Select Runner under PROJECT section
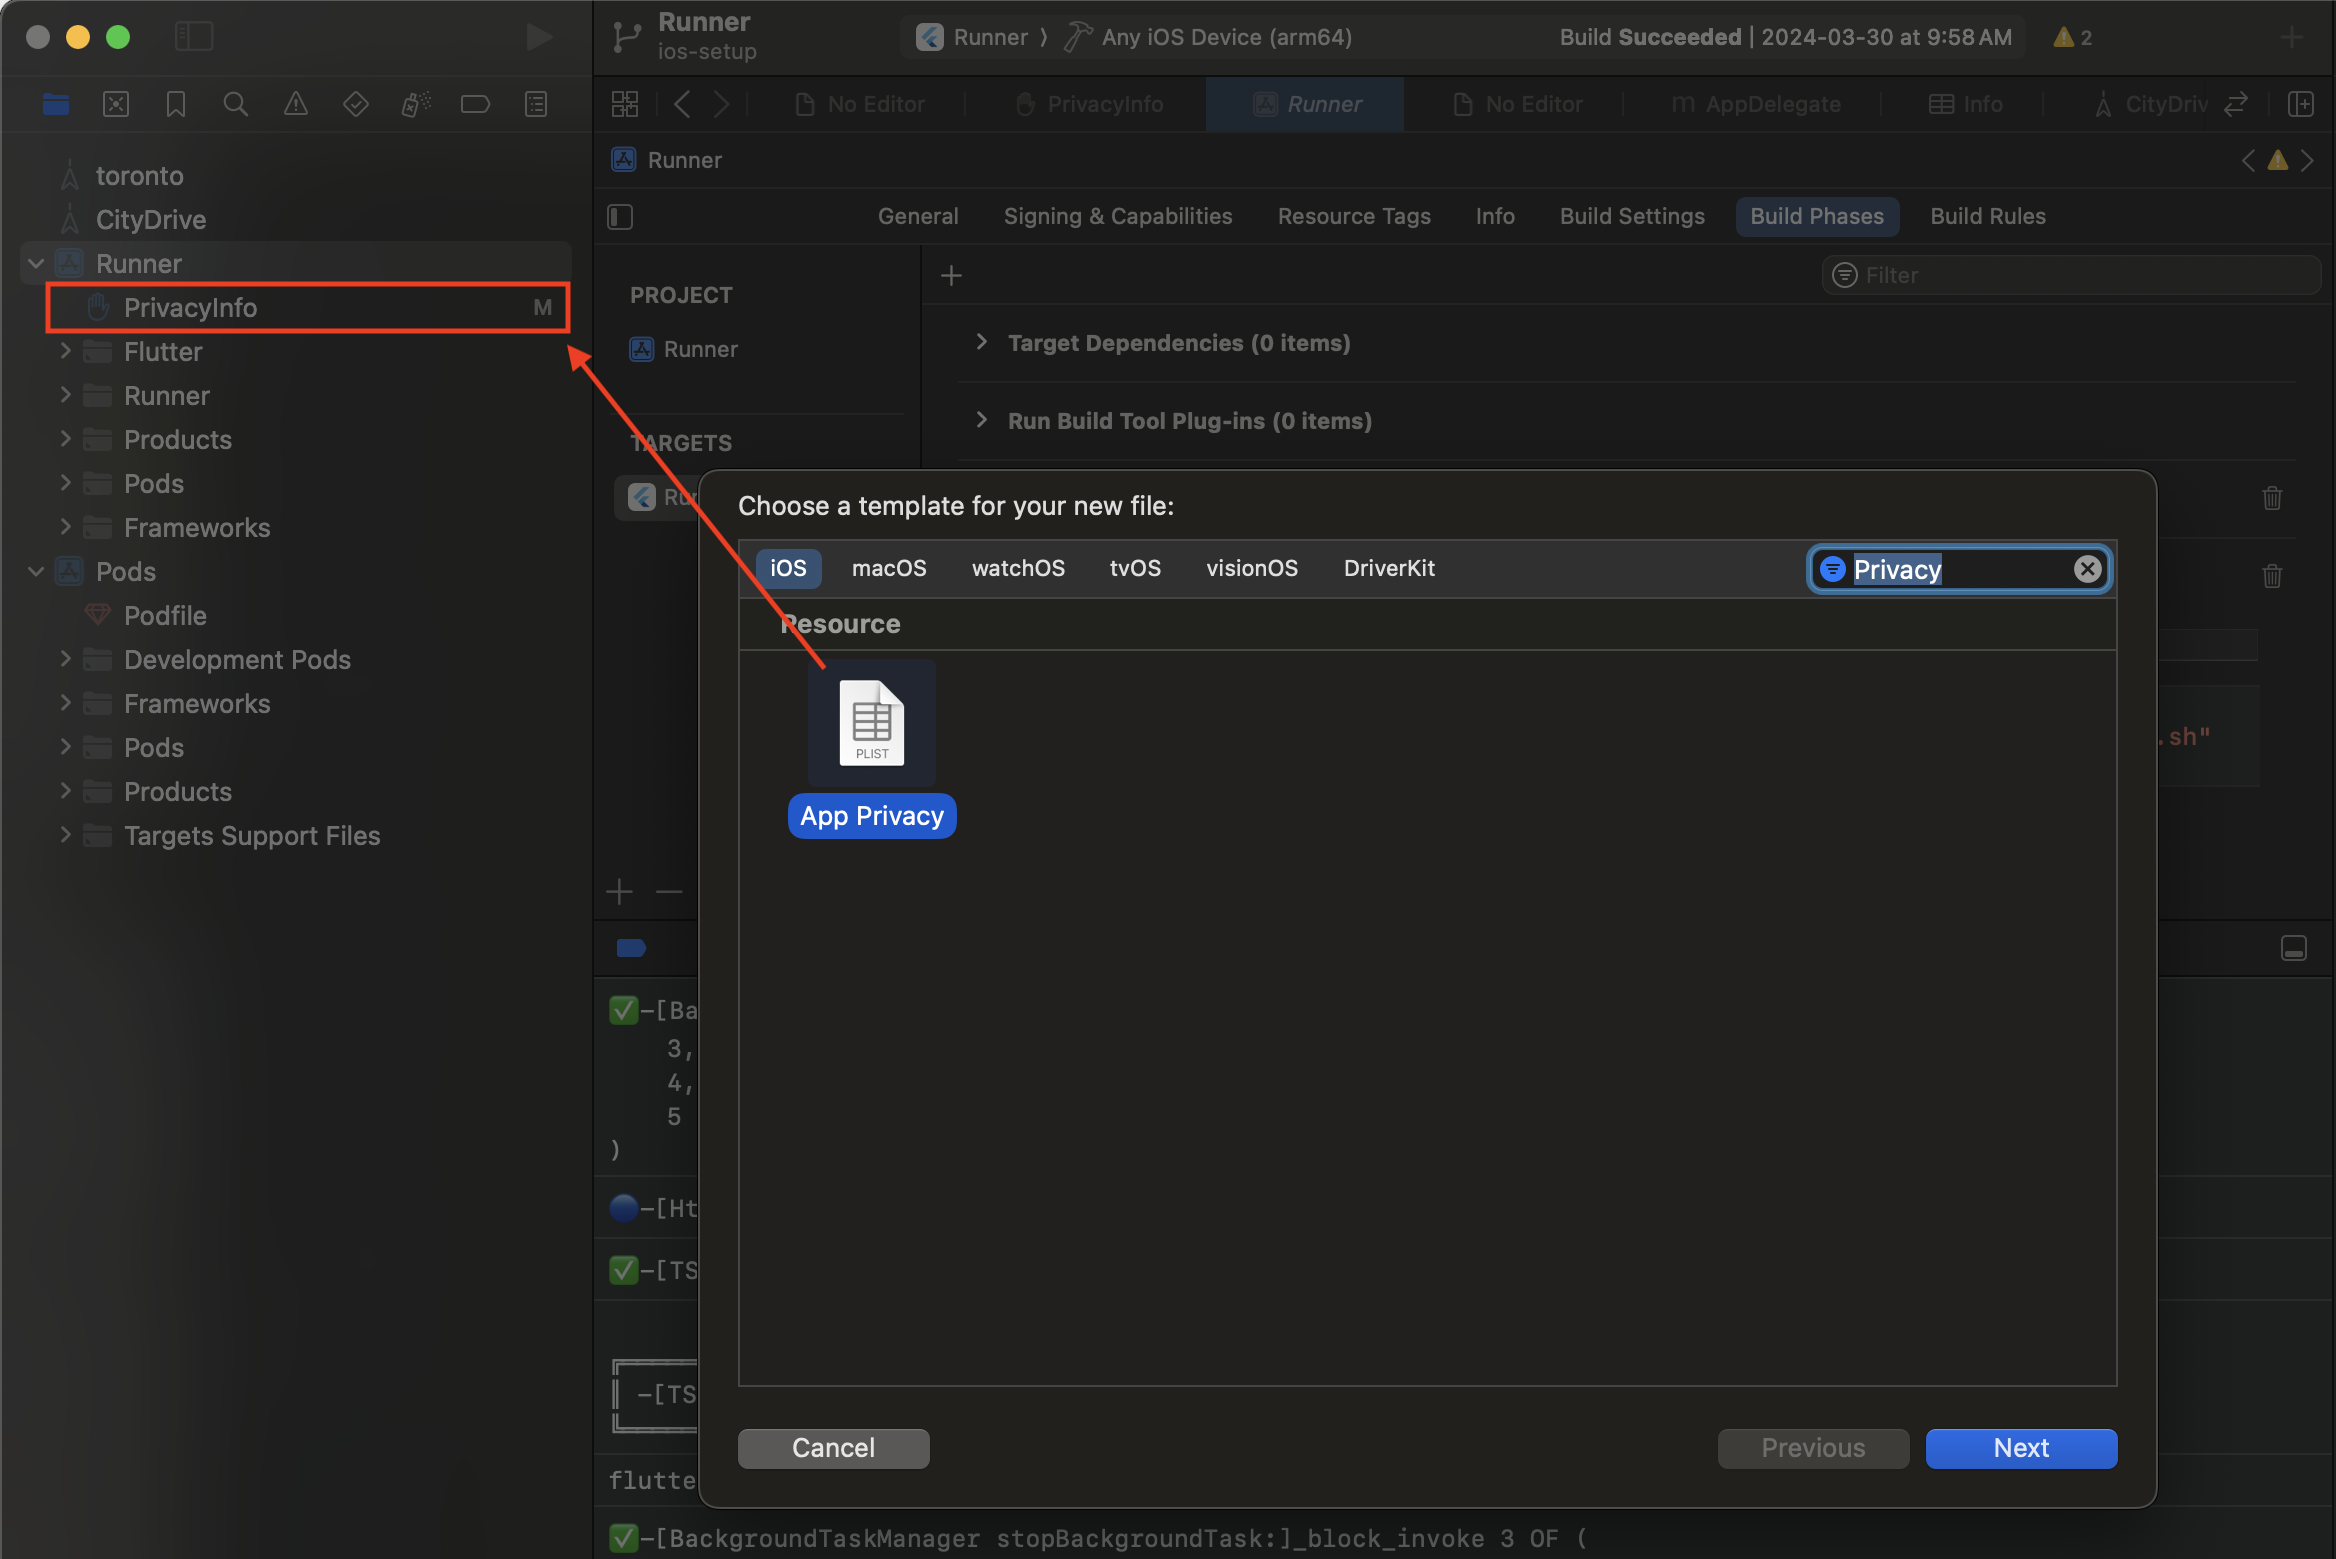 [x=686, y=349]
